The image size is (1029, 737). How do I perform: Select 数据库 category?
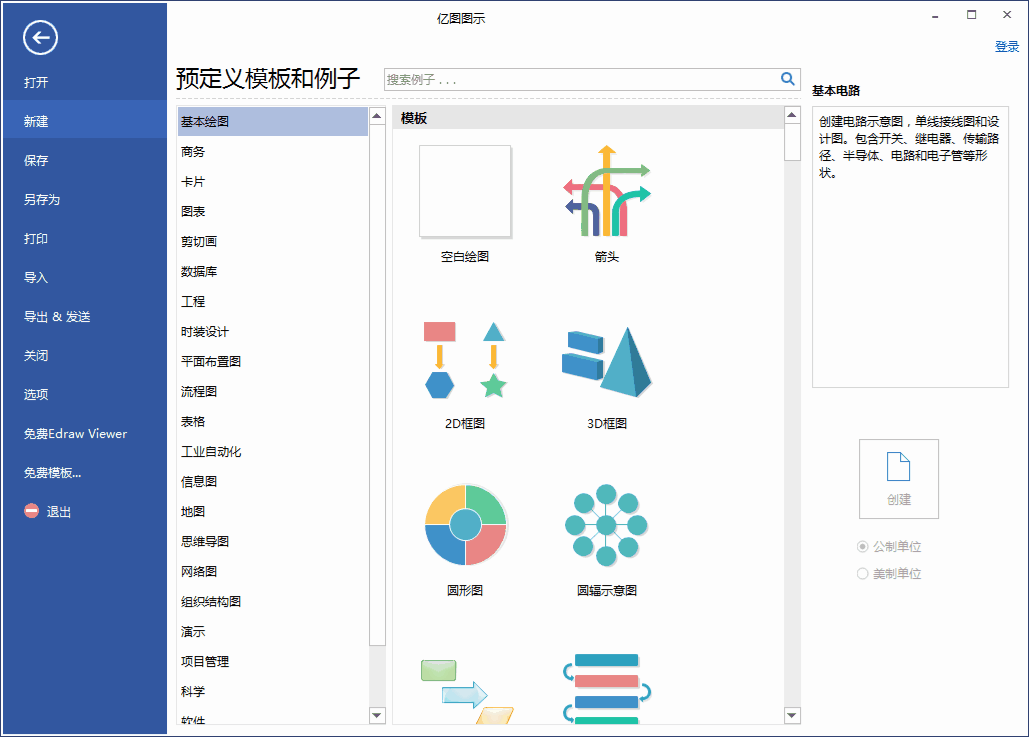point(272,272)
